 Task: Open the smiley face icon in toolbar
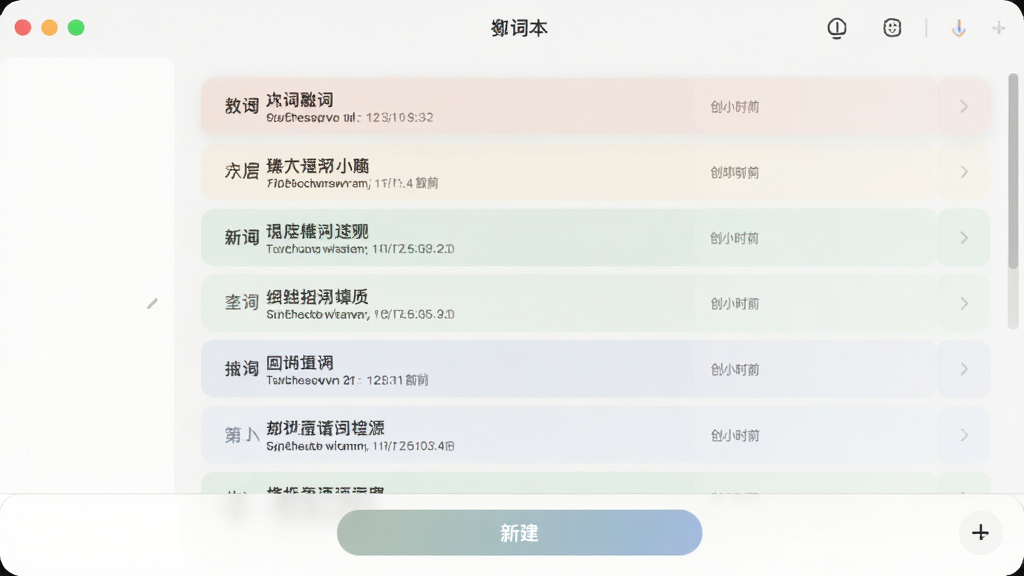click(x=892, y=27)
